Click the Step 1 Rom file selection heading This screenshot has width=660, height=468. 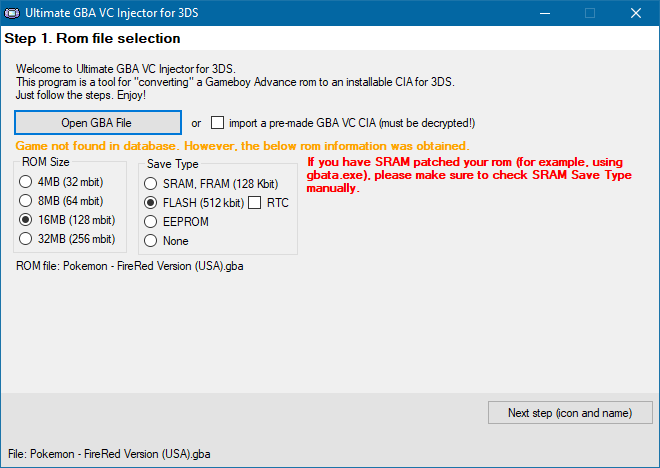92,38
